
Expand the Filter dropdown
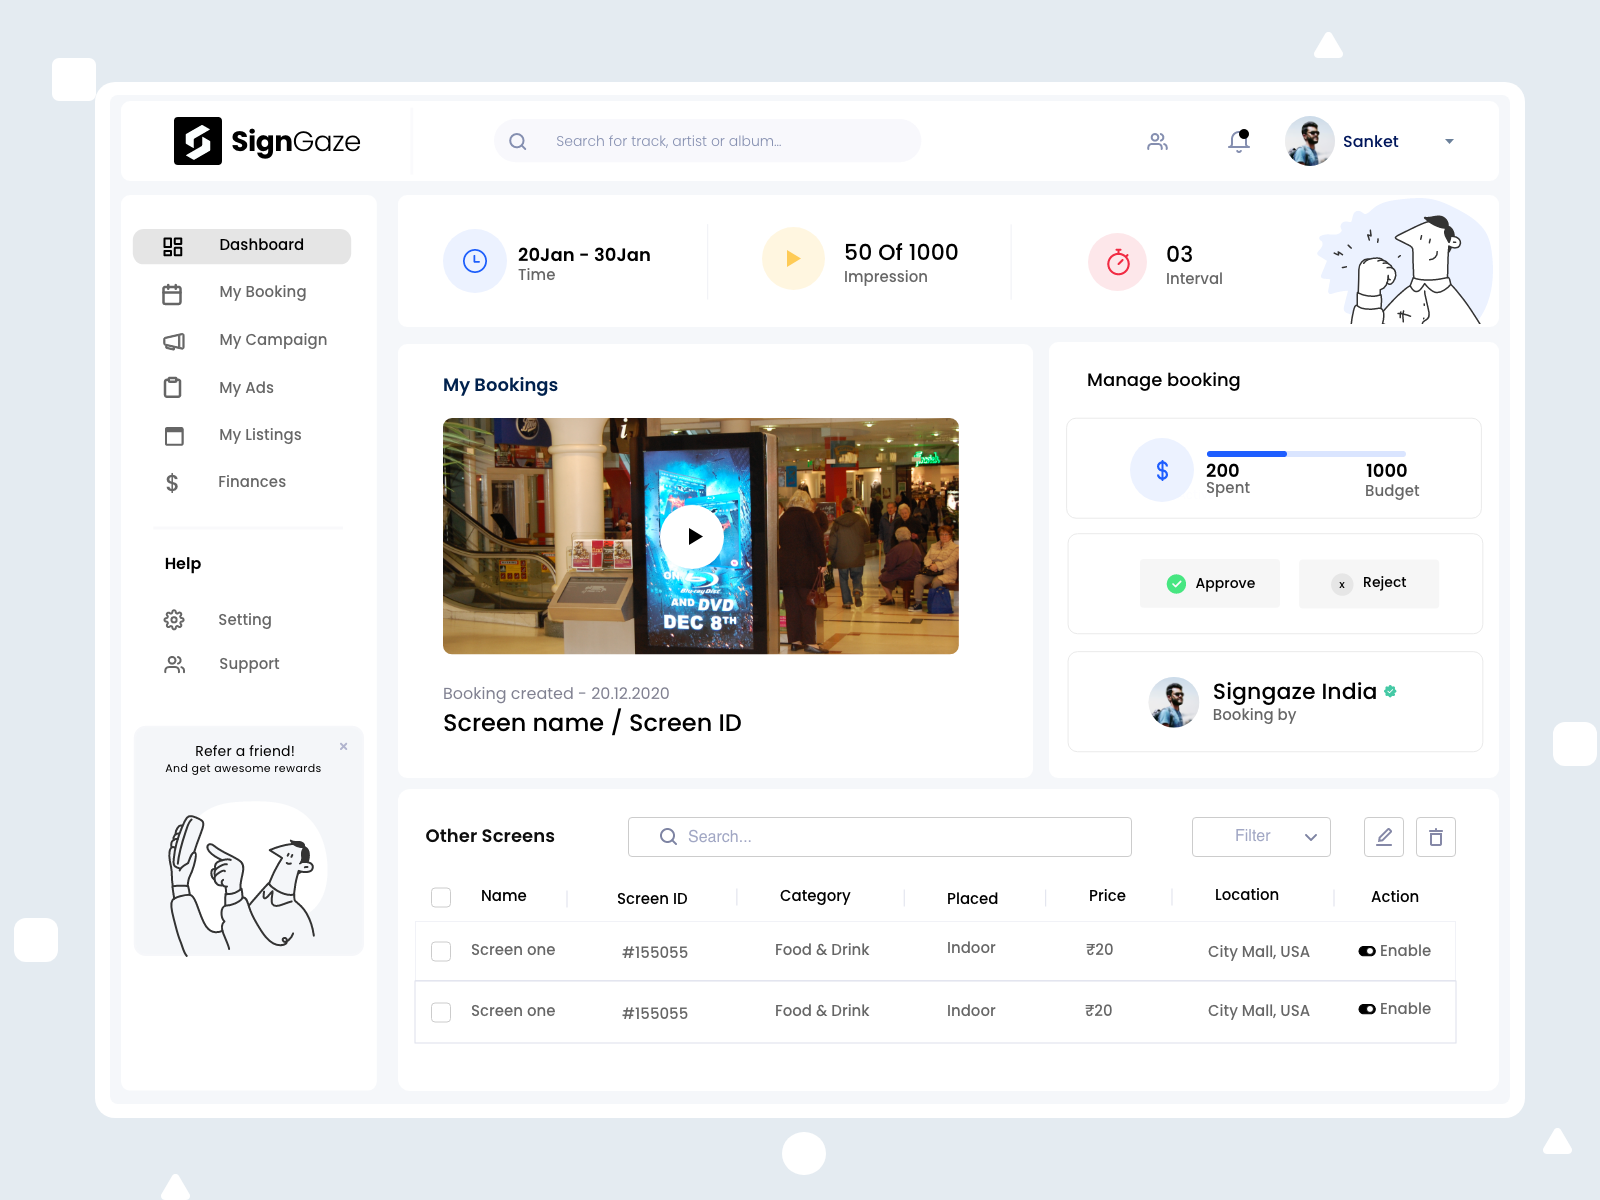pyautogui.click(x=1261, y=837)
